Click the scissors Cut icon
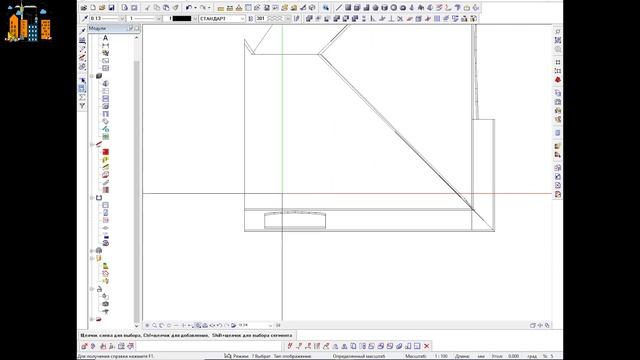The image size is (640, 360). coord(147,8)
